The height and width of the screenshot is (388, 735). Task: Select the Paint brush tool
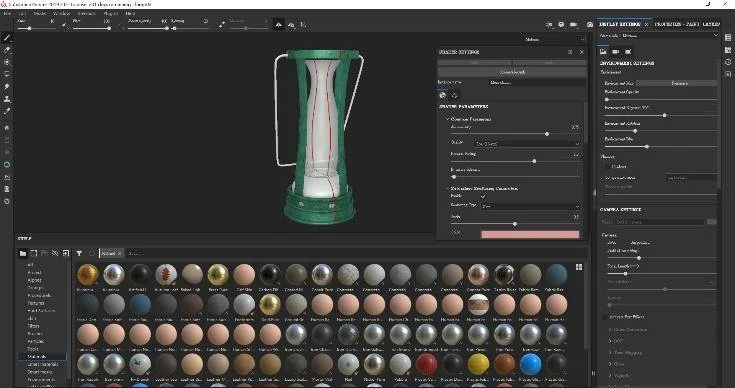tap(7, 37)
